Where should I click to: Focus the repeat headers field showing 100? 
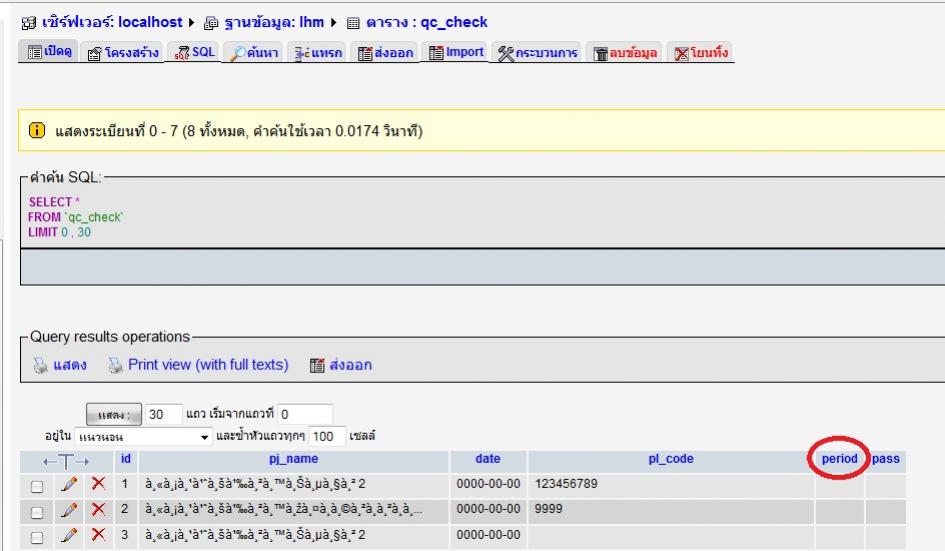point(327,436)
